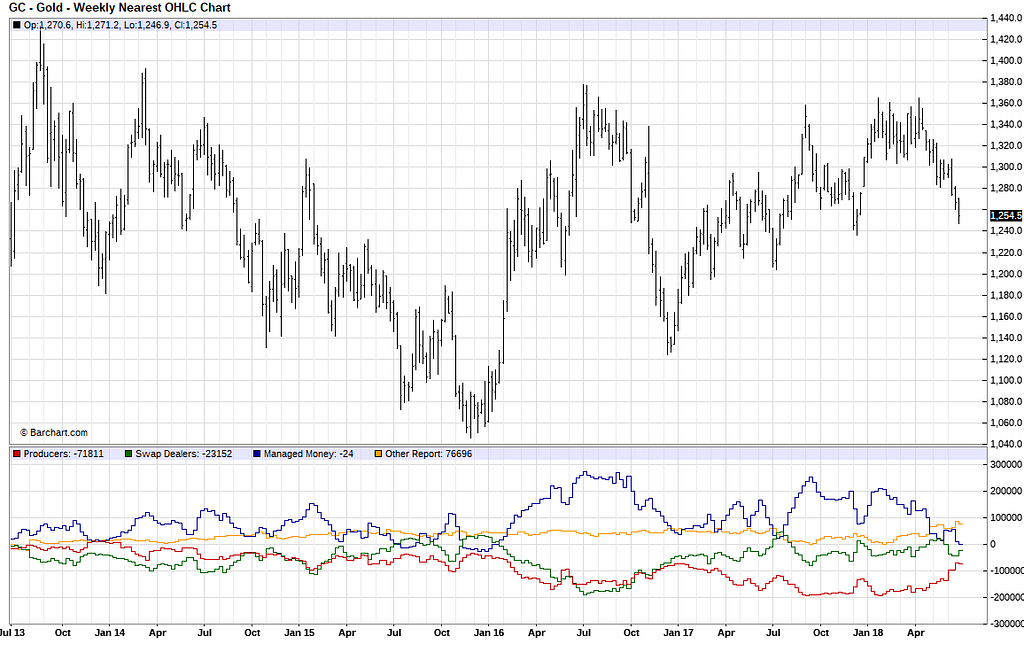Image resolution: width=1024 pixels, height=660 pixels.
Task: Click the 'Other Report: 76696' legend label
Action: tap(428, 454)
